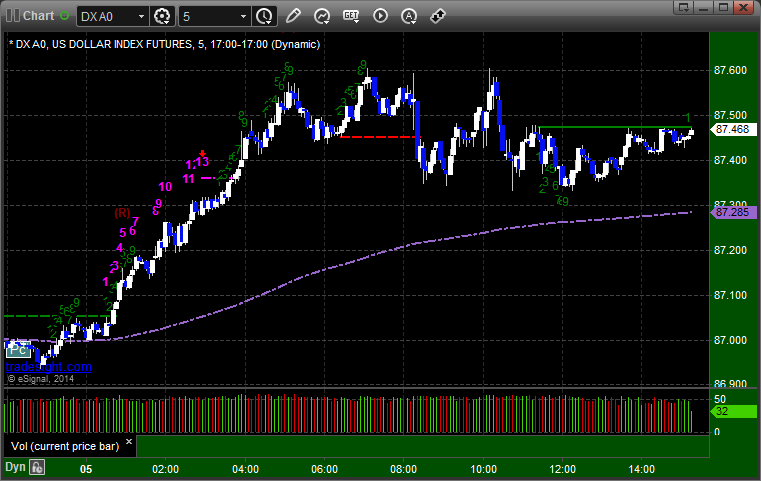Expand the interval 5 dropdown

[244, 17]
